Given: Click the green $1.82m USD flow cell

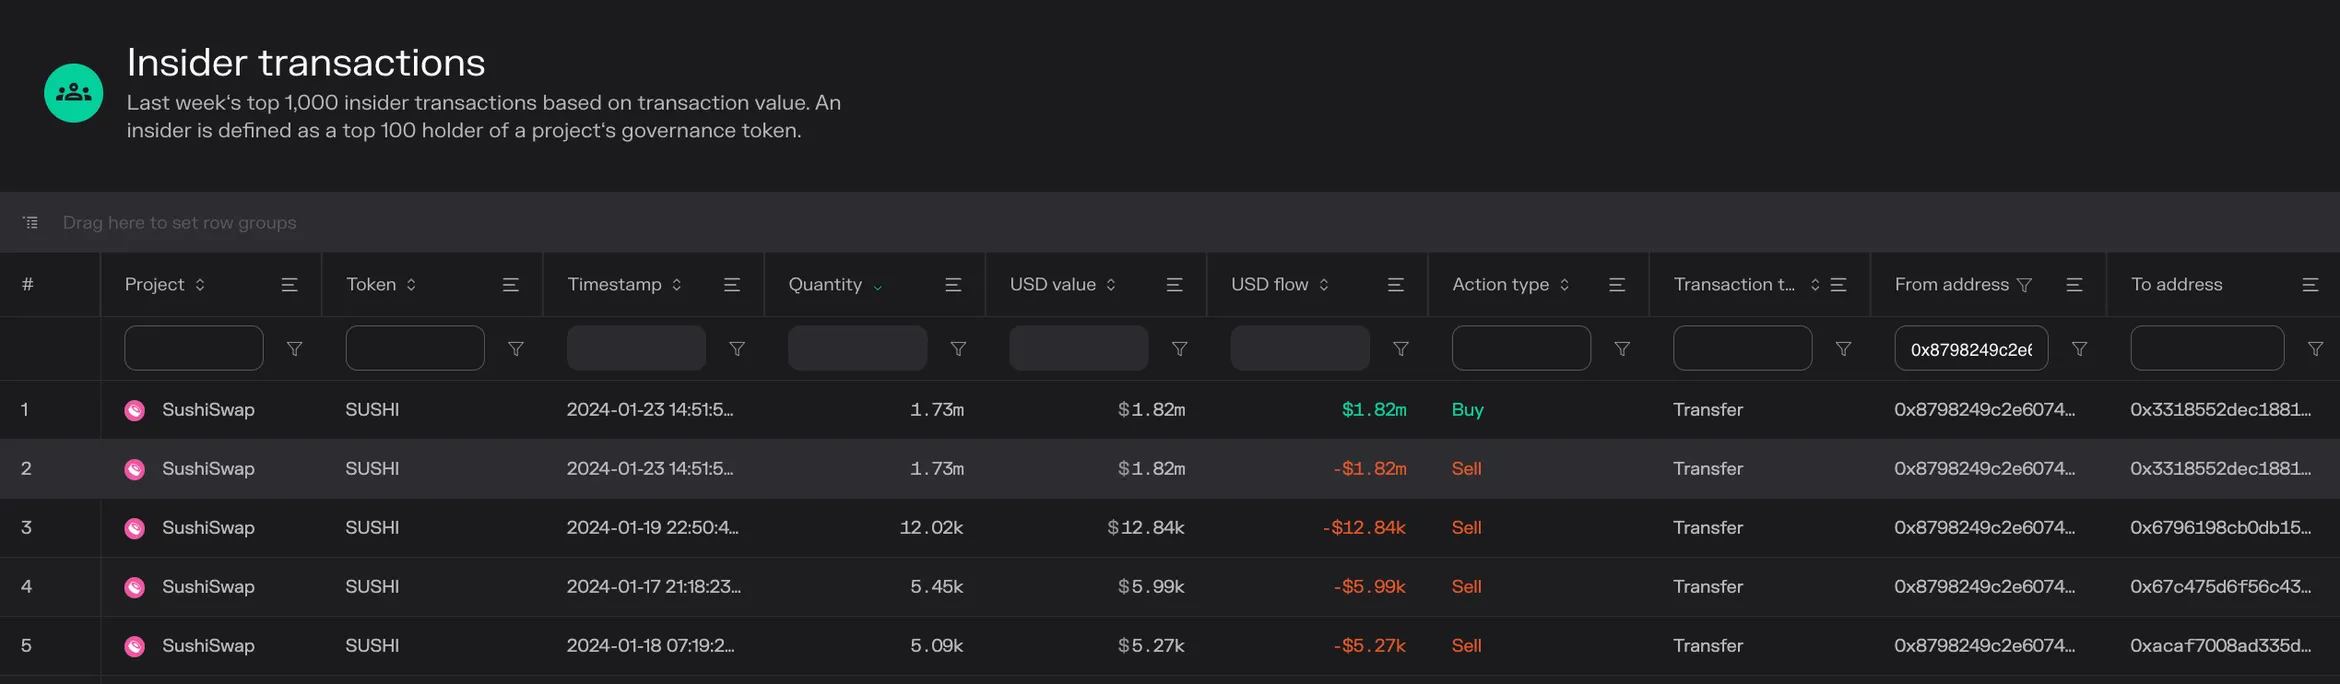Looking at the screenshot, I should [x=1374, y=410].
